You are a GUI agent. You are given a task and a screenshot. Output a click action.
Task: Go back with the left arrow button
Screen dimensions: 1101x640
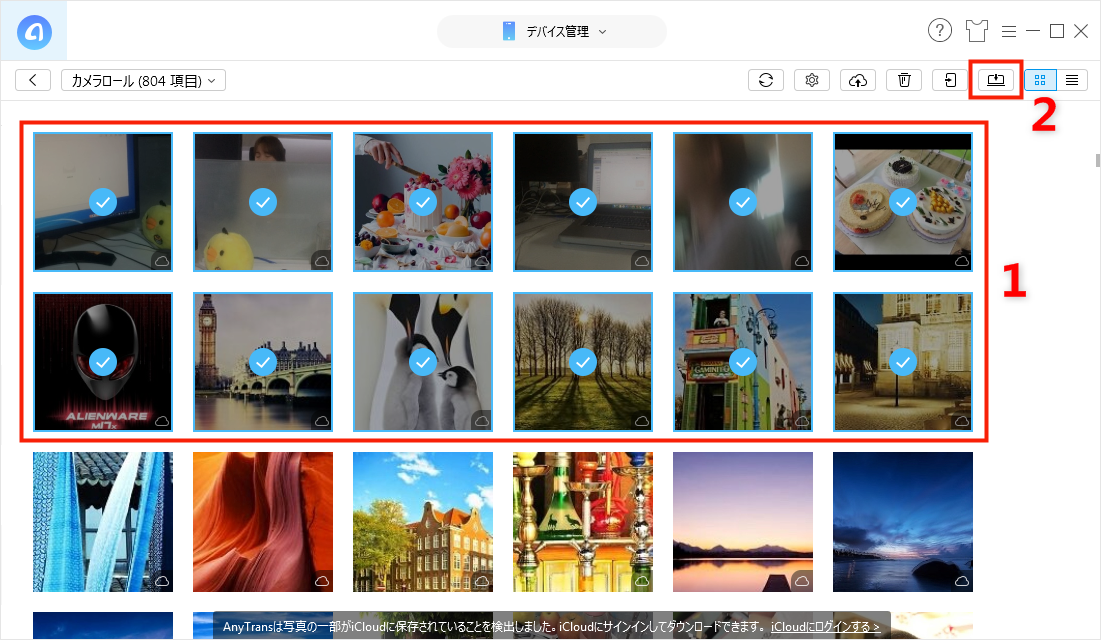coord(33,80)
